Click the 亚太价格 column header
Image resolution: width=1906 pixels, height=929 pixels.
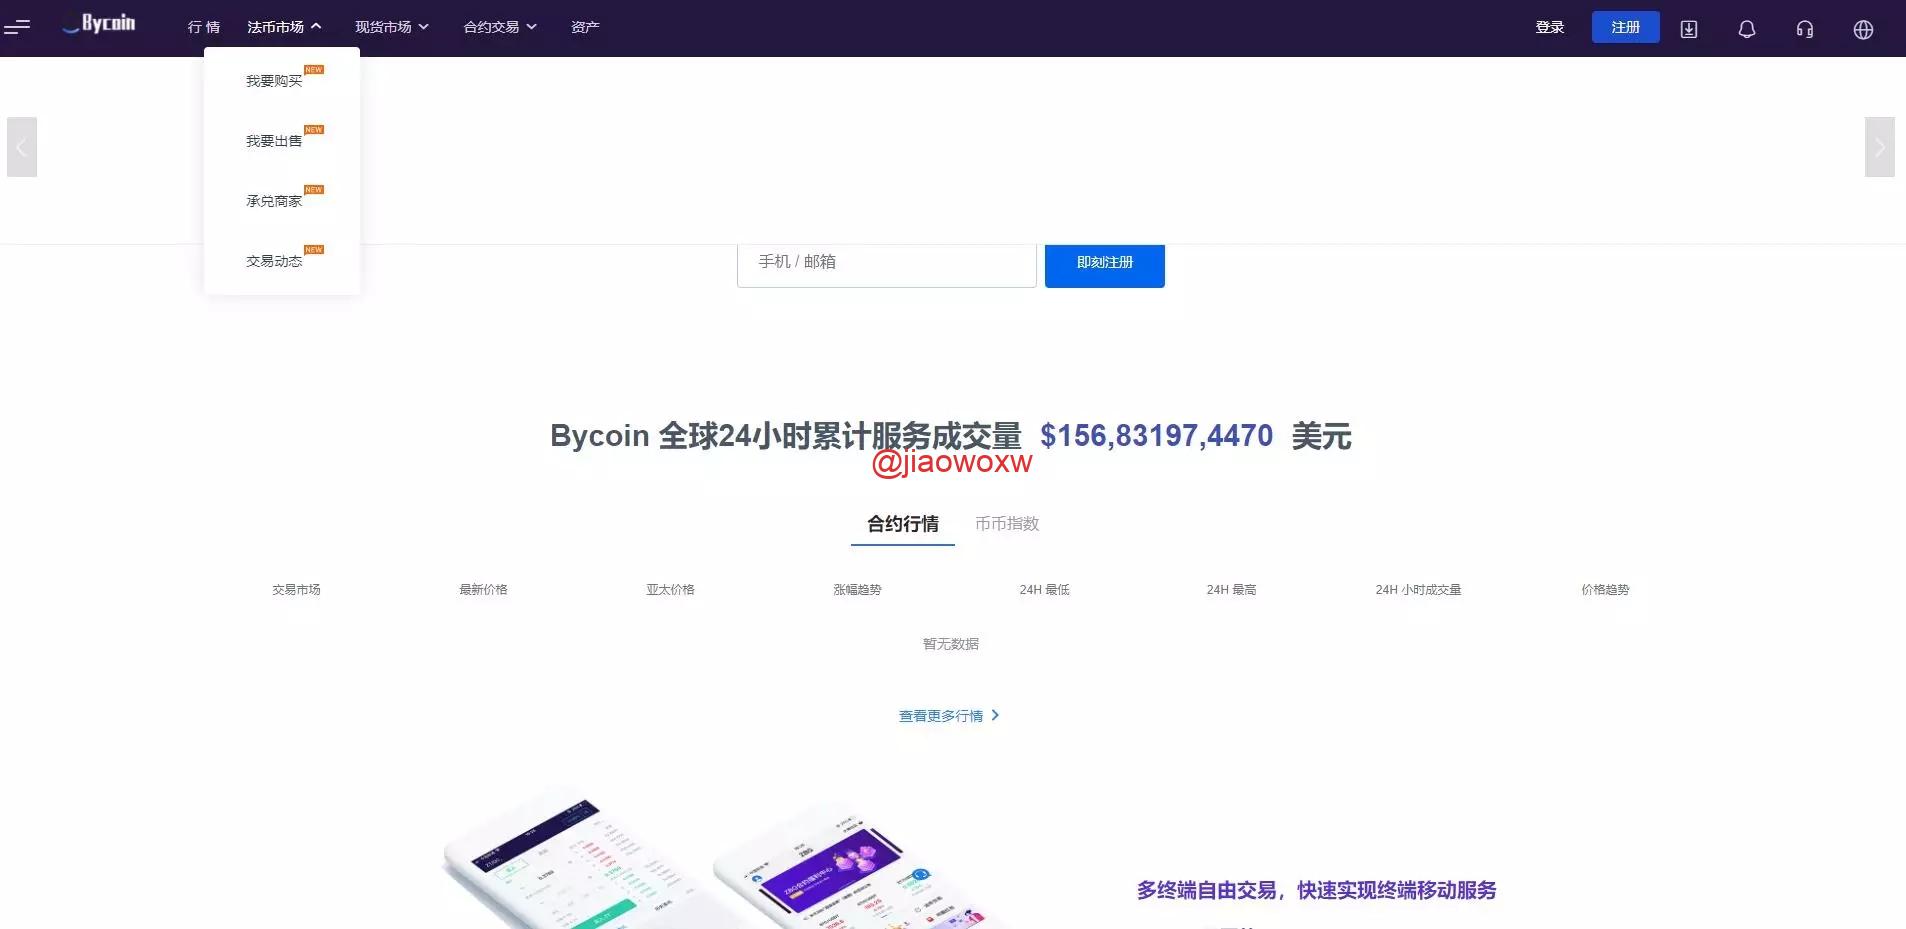pyautogui.click(x=670, y=590)
